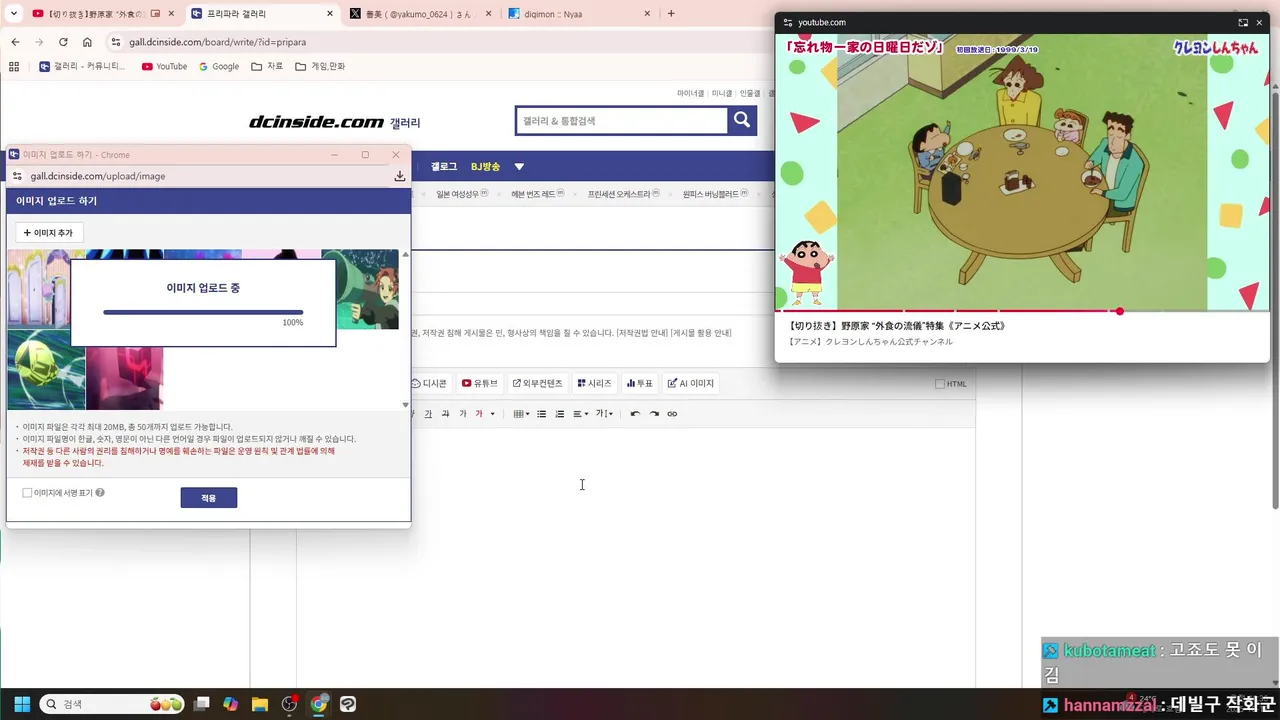The height and width of the screenshot is (720, 1280).
Task: Click the 갤러리 & 통합검색 search field
Action: (621, 120)
